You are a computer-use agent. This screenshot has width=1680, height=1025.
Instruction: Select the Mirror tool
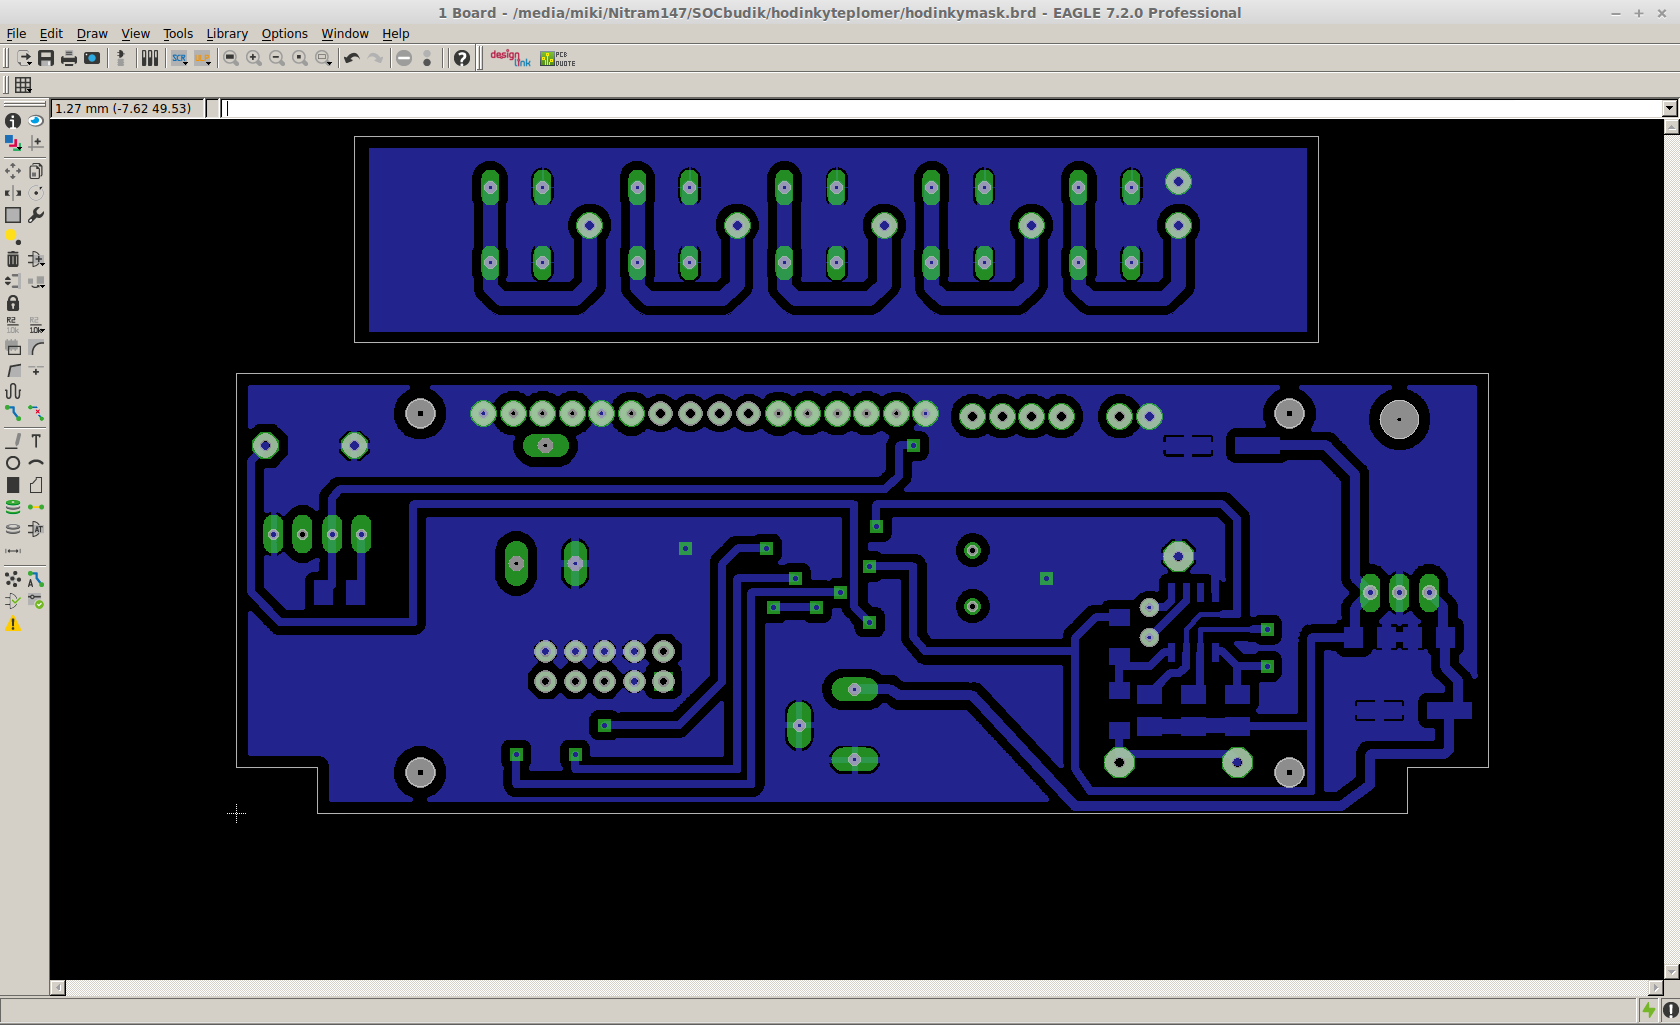pyautogui.click(x=13, y=193)
